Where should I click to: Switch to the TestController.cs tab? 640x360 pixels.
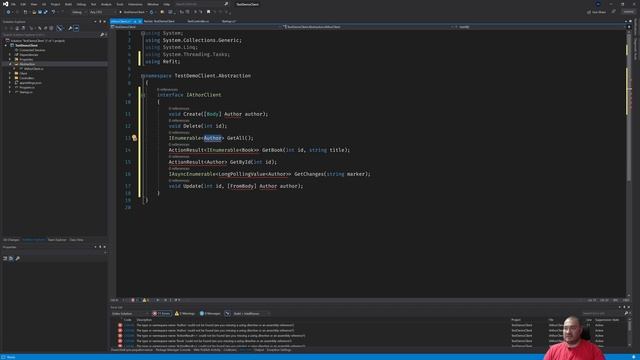click(198, 21)
